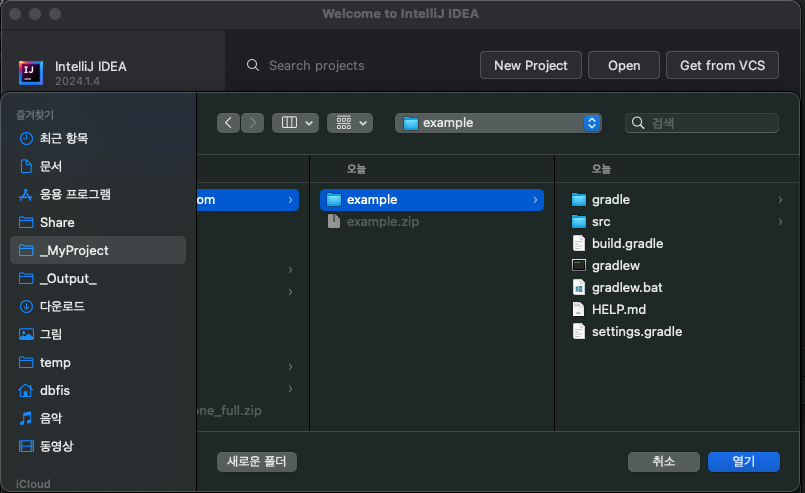Click the Applications icon beside 응용 프로그램

pyautogui.click(x=26, y=194)
